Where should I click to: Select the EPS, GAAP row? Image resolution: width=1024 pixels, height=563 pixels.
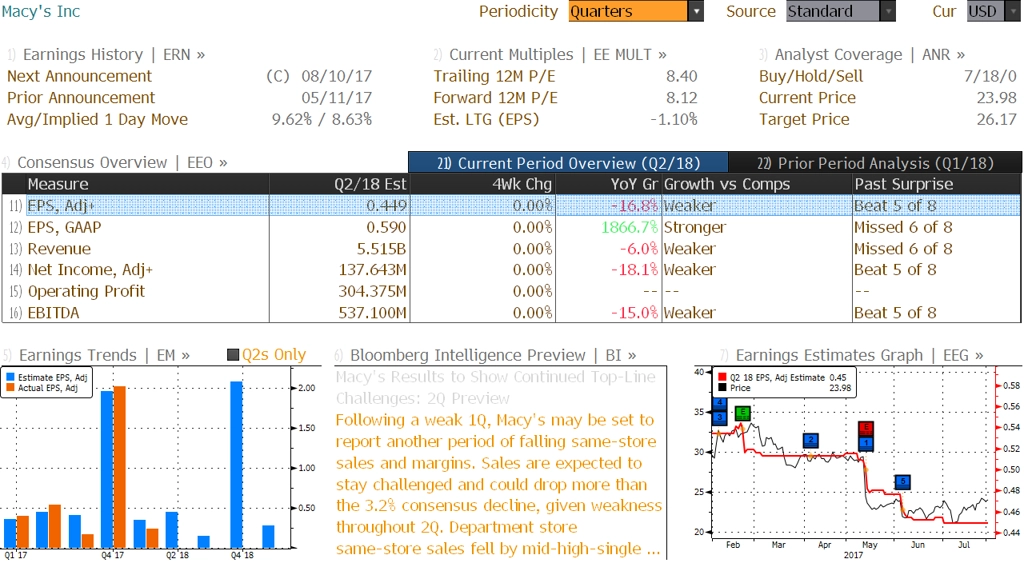(511, 227)
